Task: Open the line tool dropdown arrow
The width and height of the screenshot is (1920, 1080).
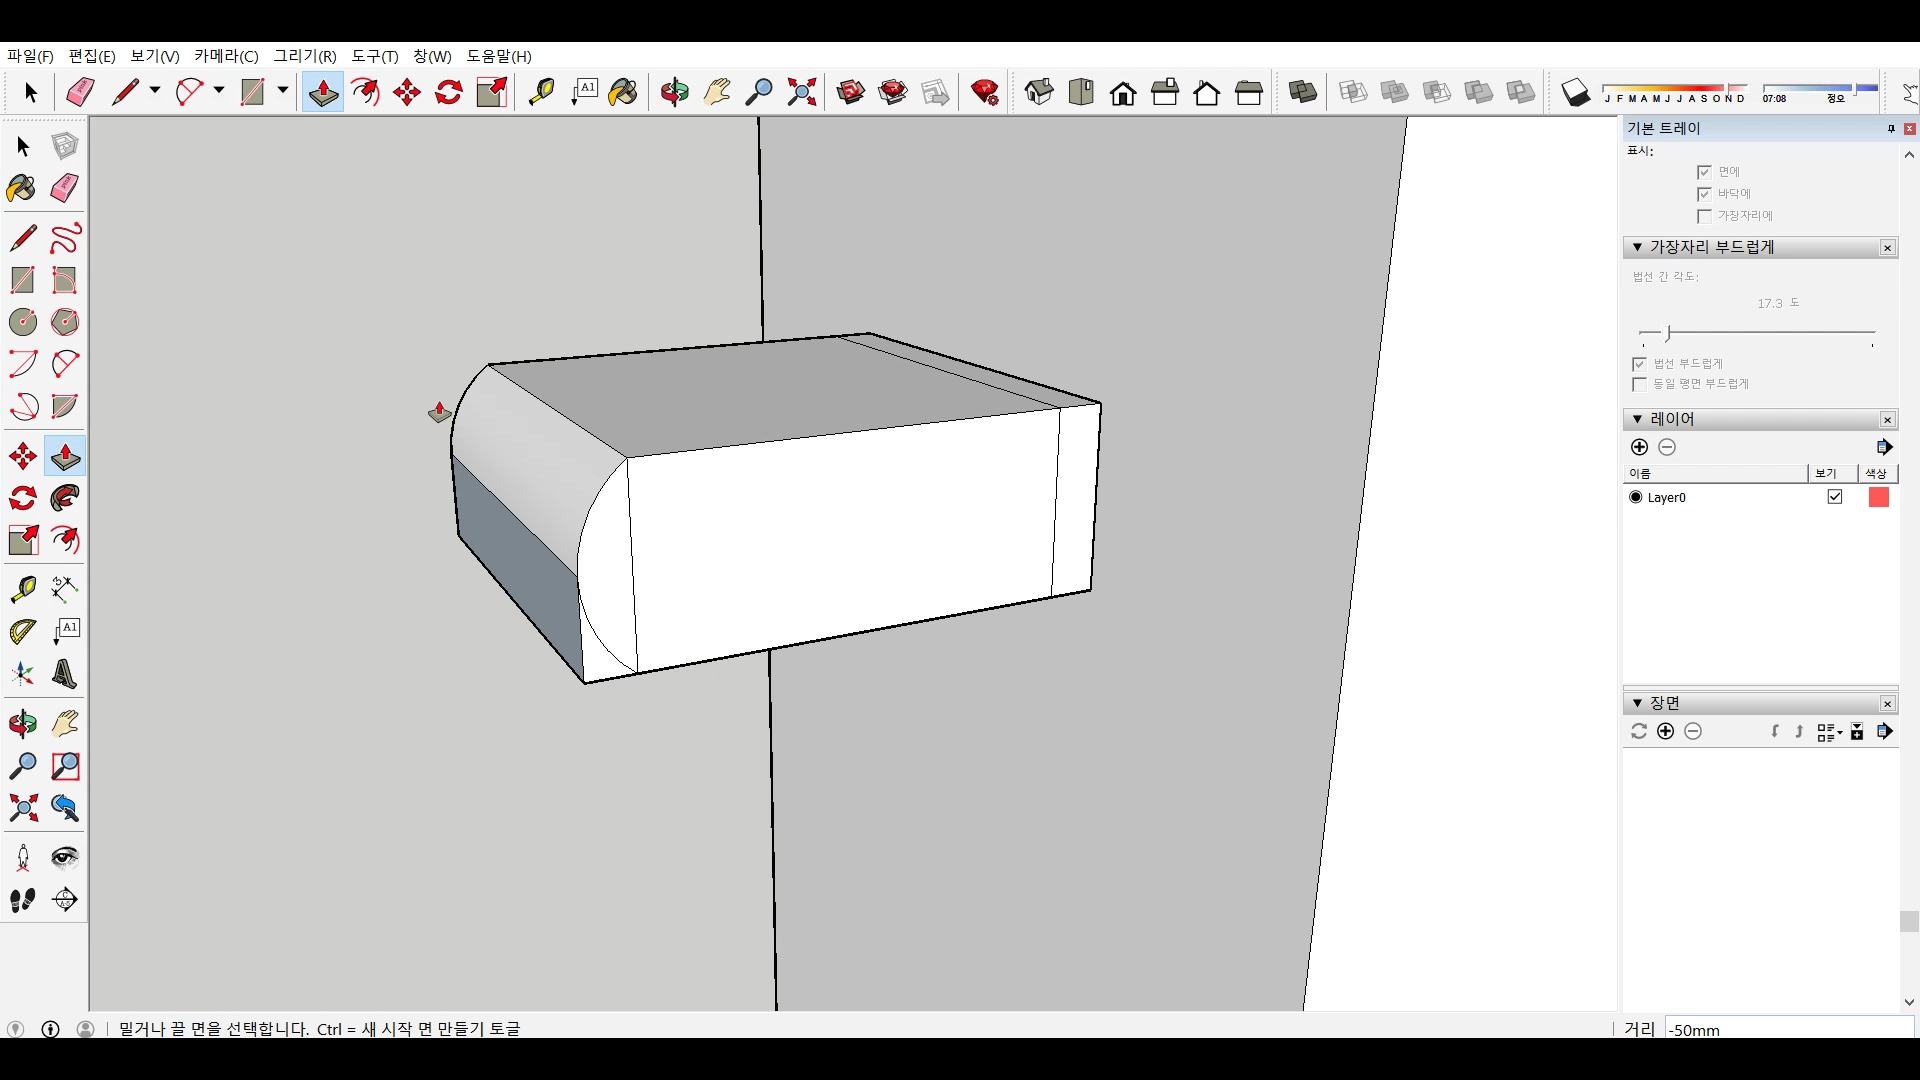Action: [155, 91]
